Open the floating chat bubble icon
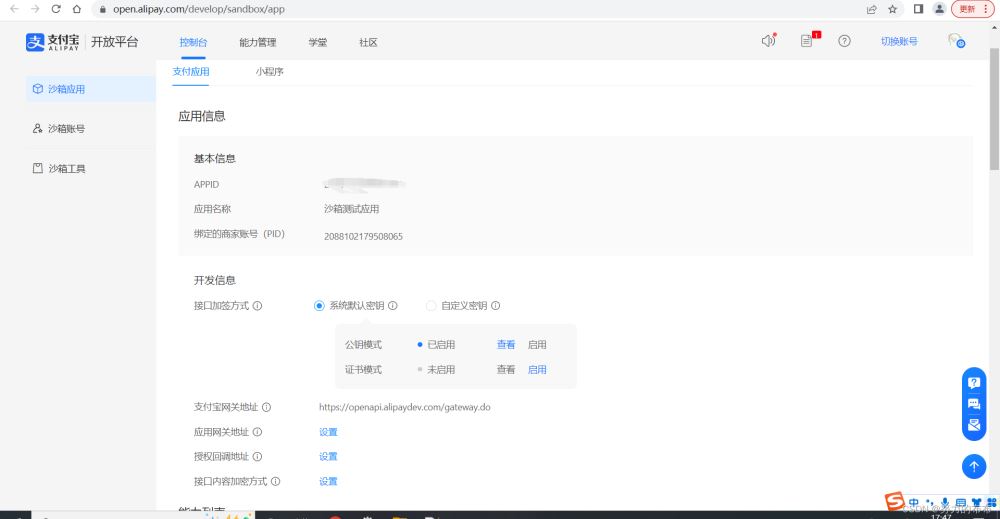This screenshot has height=519, width=1000. [974, 404]
